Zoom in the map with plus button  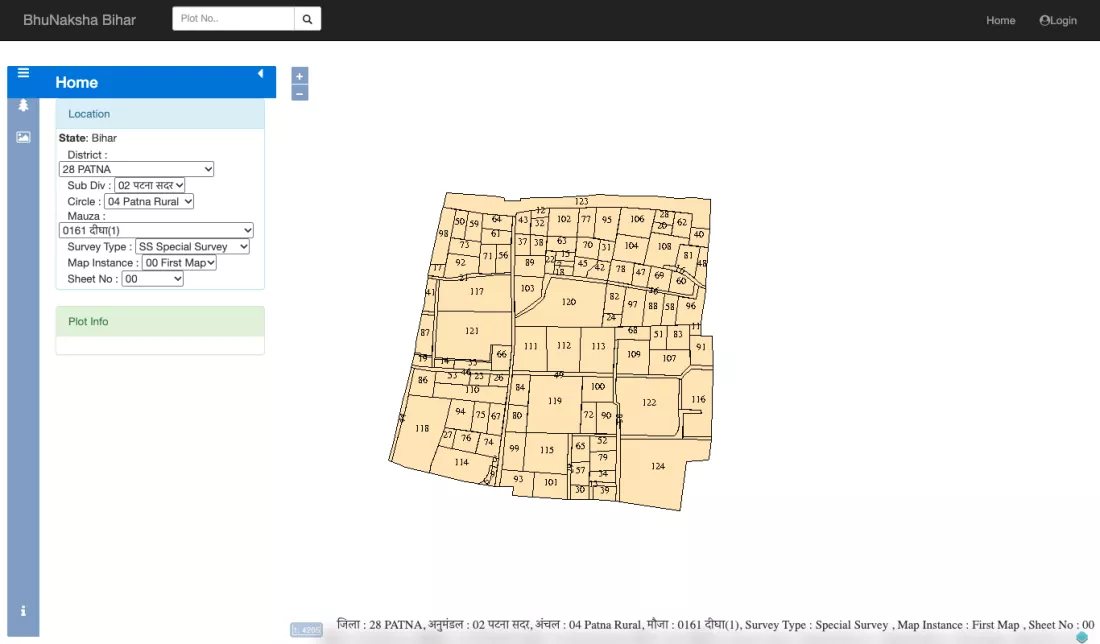[x=300, y=76]
